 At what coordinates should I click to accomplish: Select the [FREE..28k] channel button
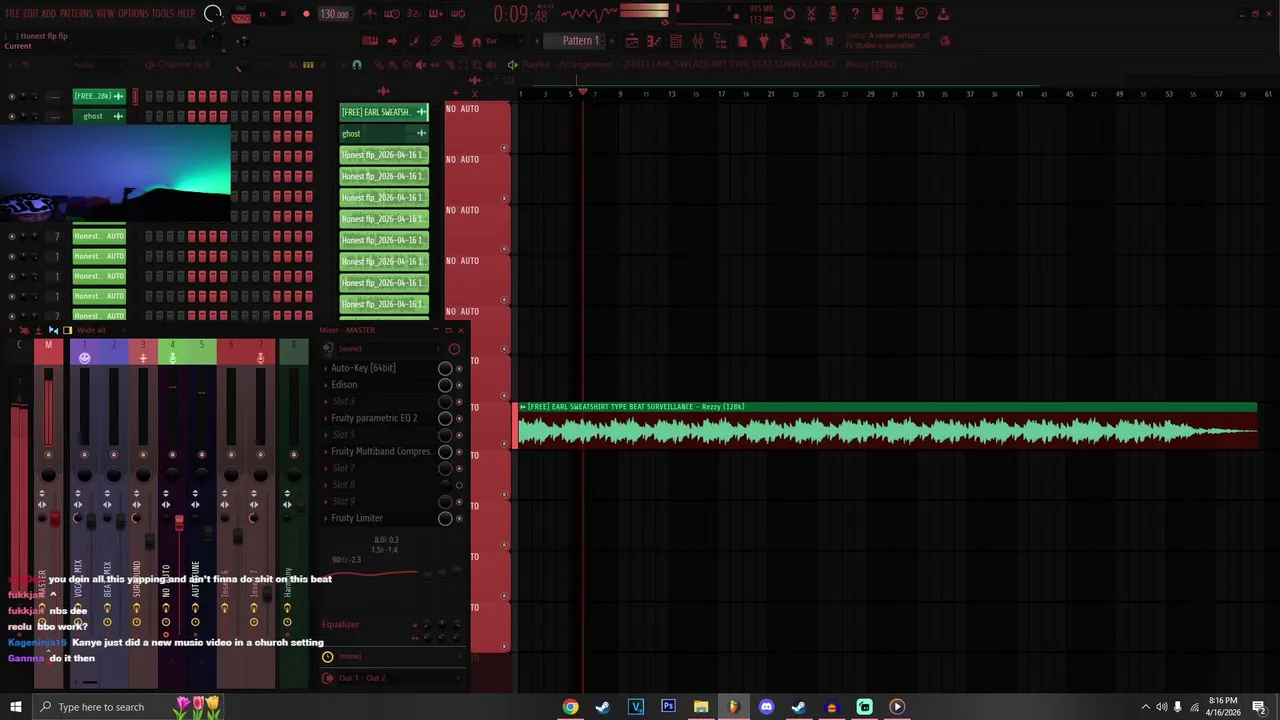99,96
